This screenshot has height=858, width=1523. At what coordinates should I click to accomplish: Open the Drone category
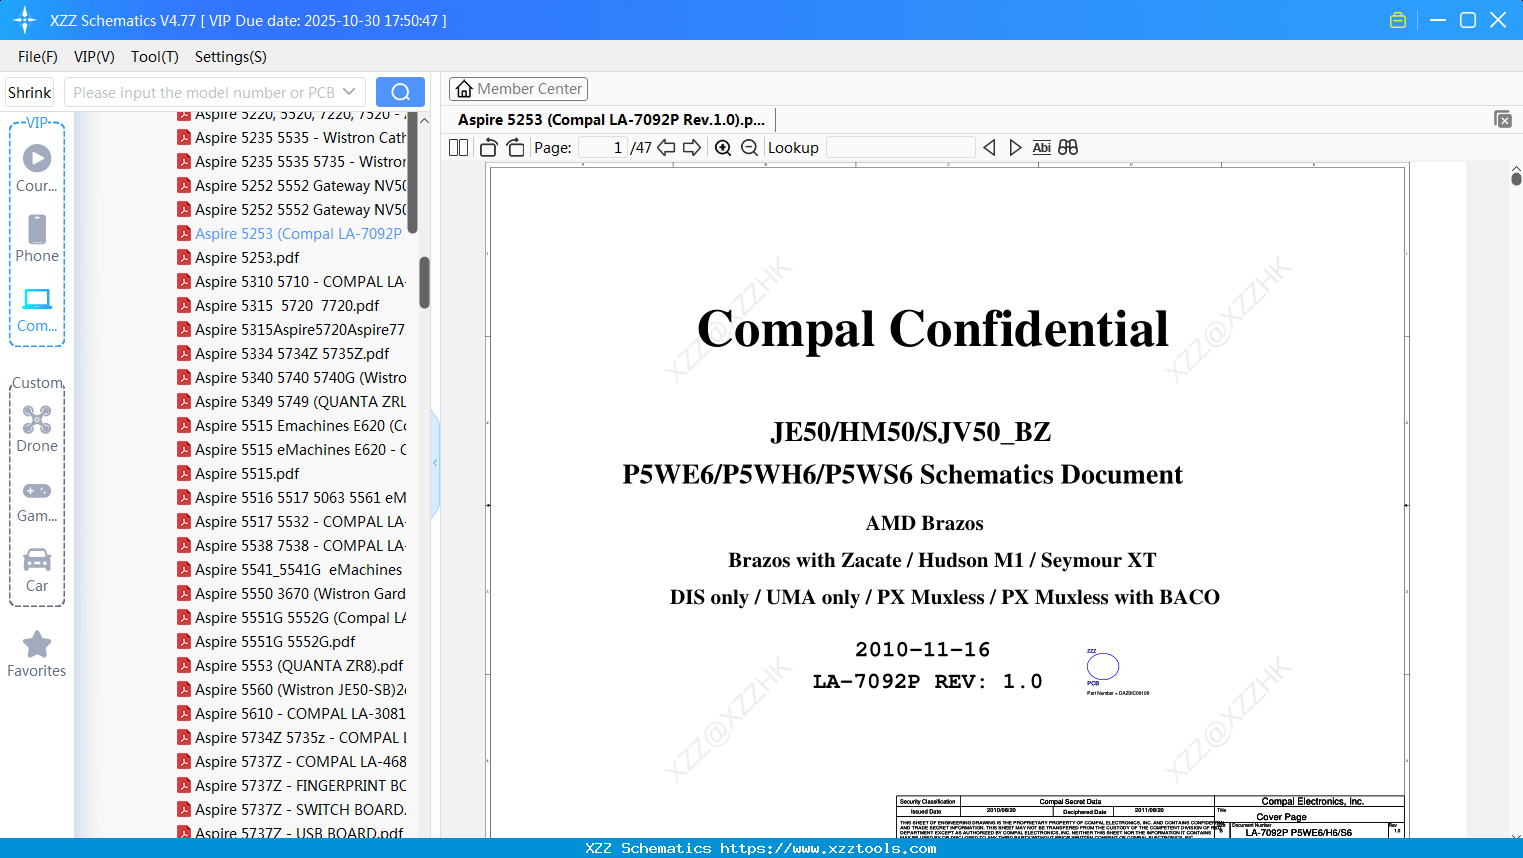point(37,429)
